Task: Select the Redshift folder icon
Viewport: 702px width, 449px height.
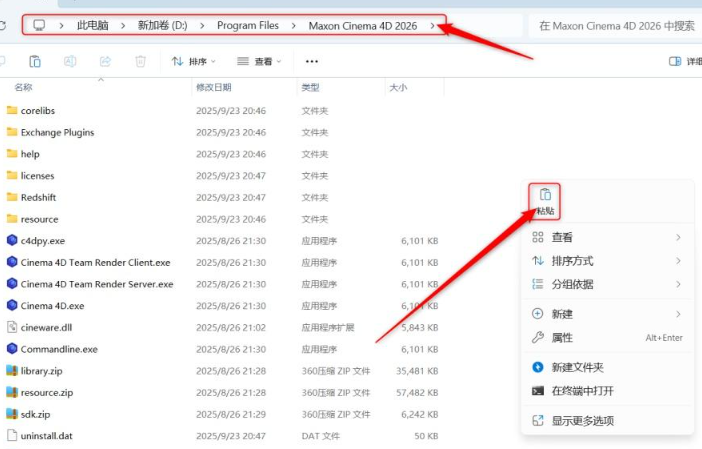Action: [x=12, y=197]
